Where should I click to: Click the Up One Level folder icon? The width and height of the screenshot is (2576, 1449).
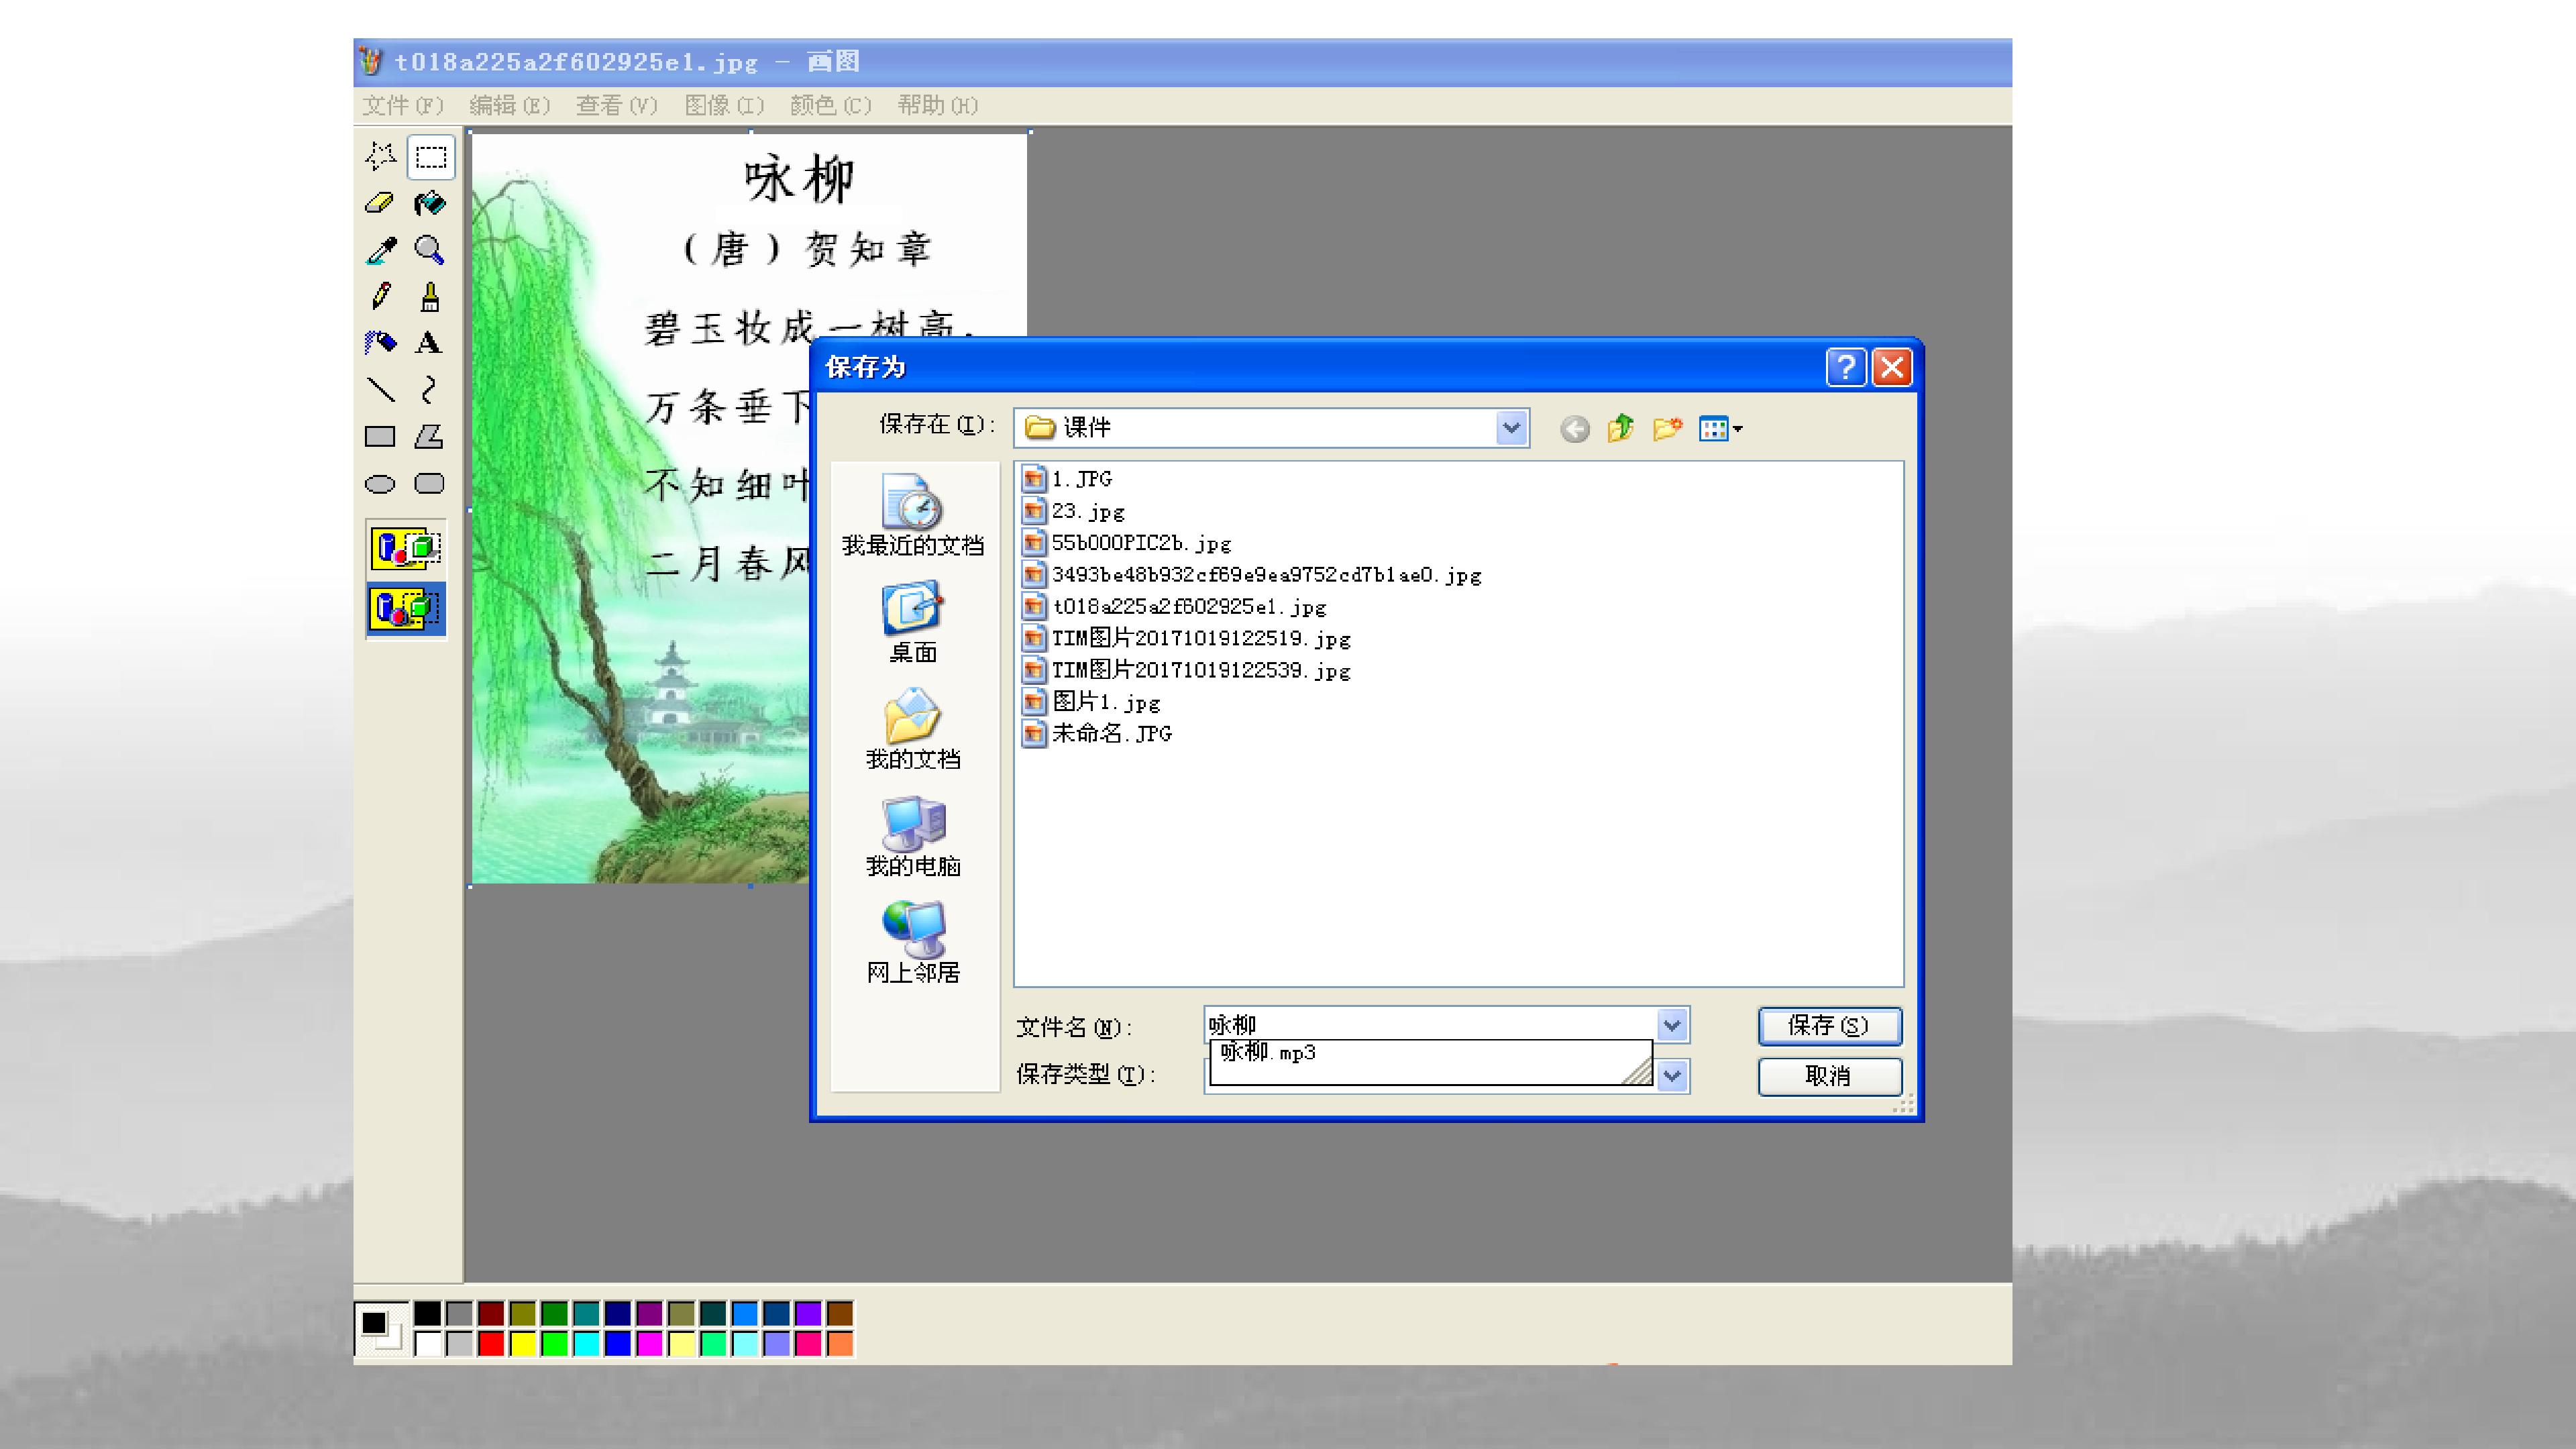point(1620,429)
